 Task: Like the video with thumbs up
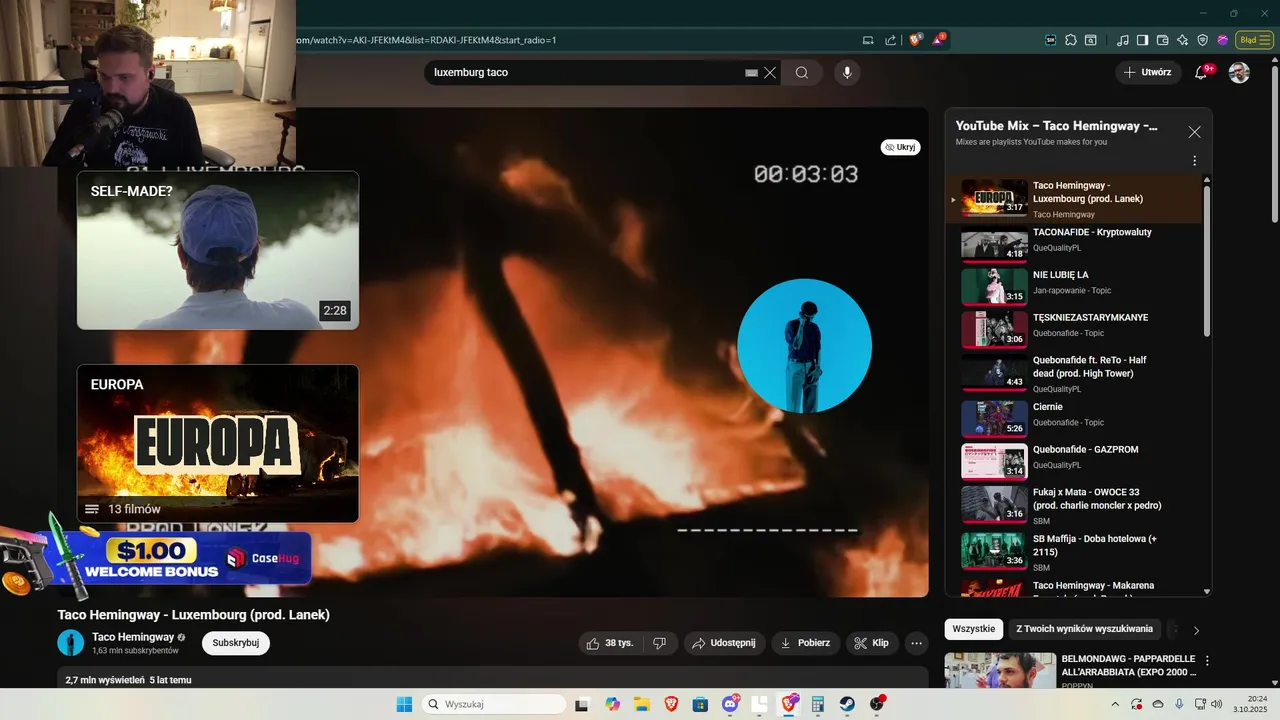[x=610, y=643]
